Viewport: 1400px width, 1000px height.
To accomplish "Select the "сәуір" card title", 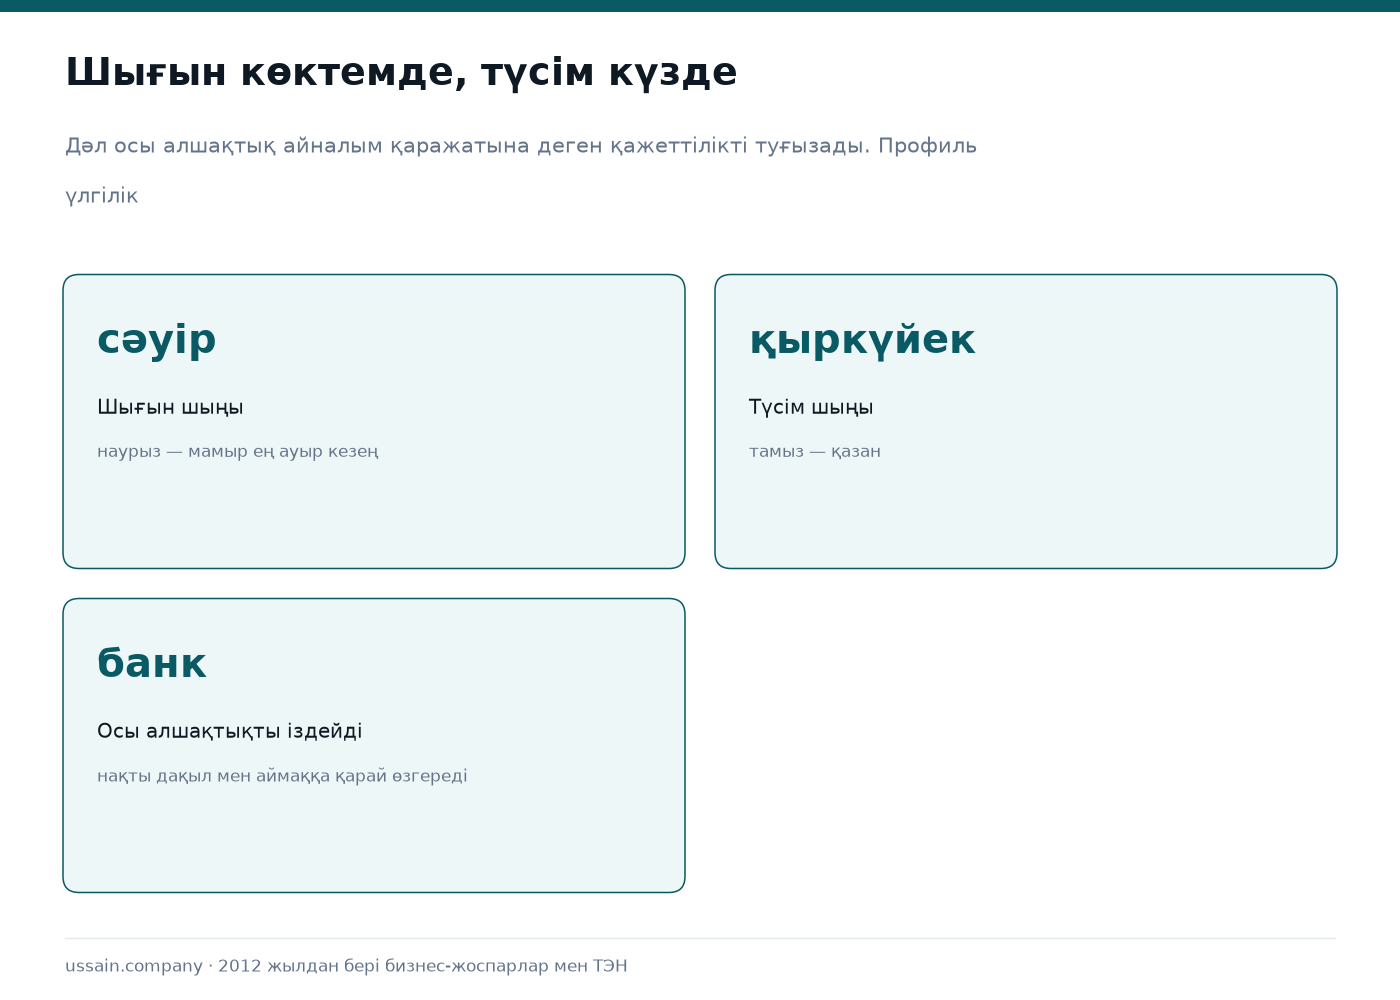I will pyautogui.click(x=156, y=340).
